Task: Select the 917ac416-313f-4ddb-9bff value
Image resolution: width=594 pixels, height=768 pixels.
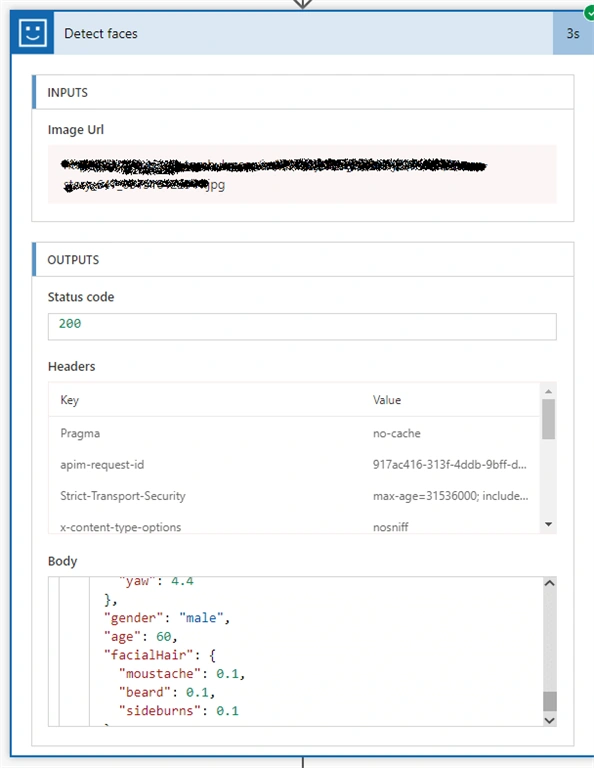Action: [450, 464]
